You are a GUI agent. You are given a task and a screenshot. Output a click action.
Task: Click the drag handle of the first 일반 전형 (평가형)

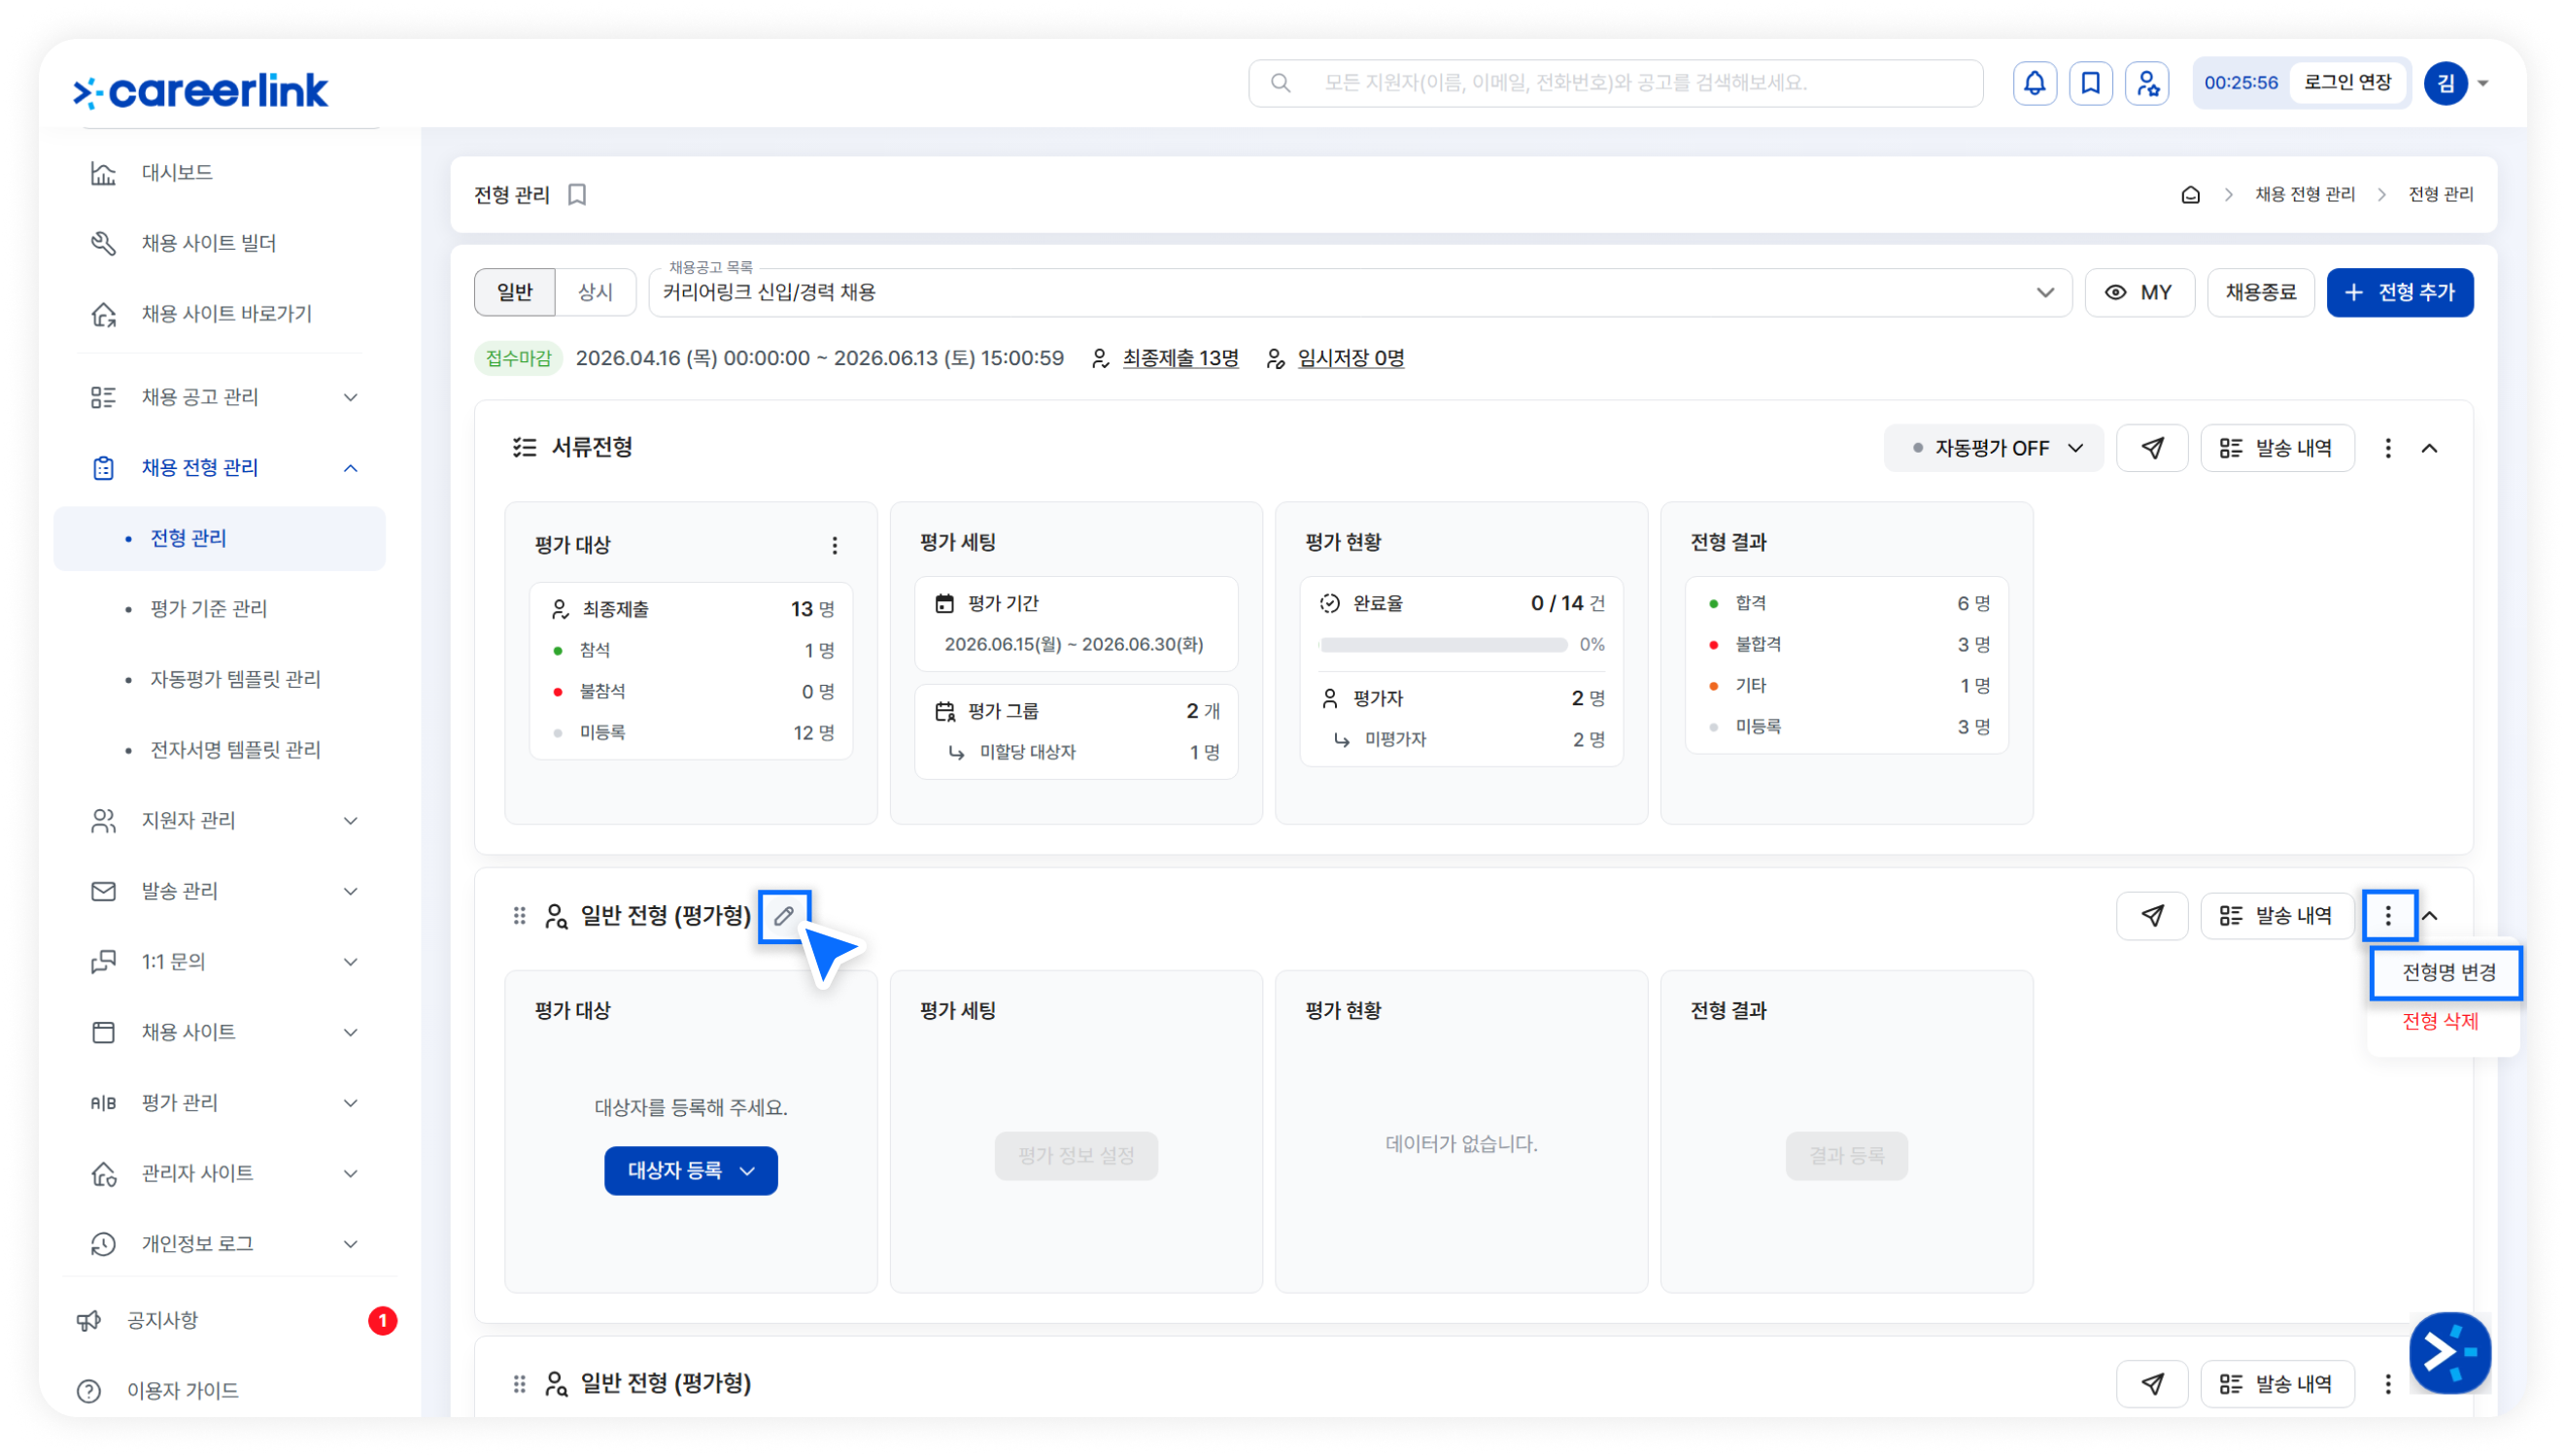click(519, 915)
